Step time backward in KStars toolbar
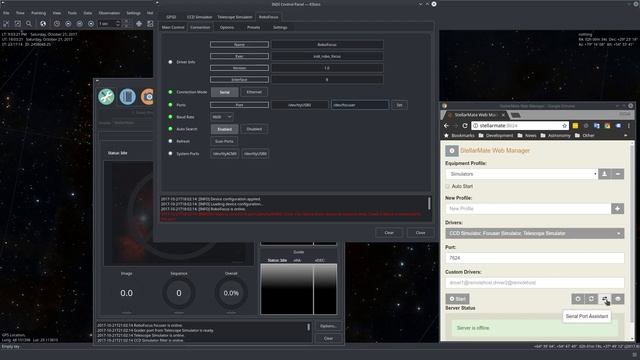The width and height of the screenshot is (640, 360). (x=68, y=24)
